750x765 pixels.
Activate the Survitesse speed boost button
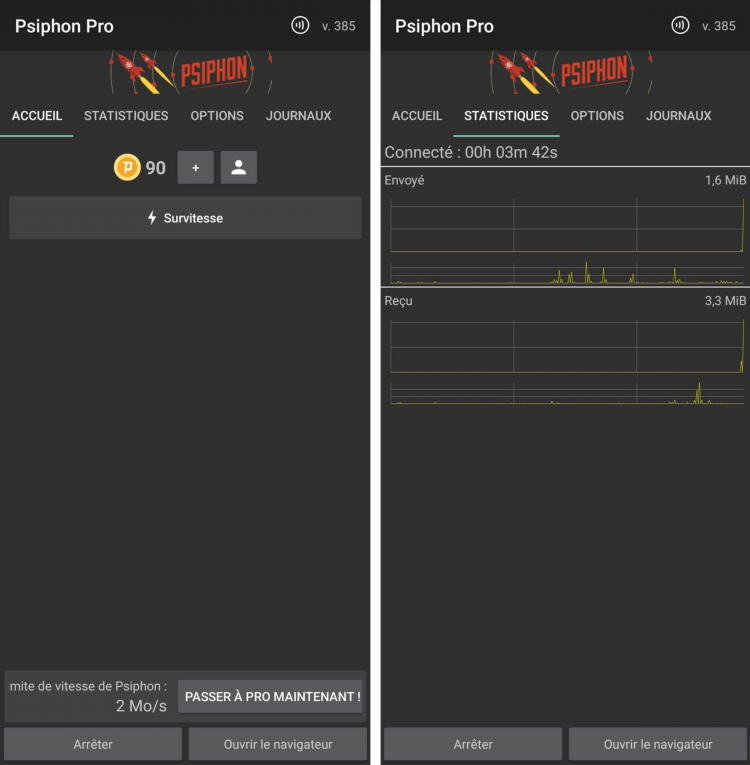(x=185, y=218)
